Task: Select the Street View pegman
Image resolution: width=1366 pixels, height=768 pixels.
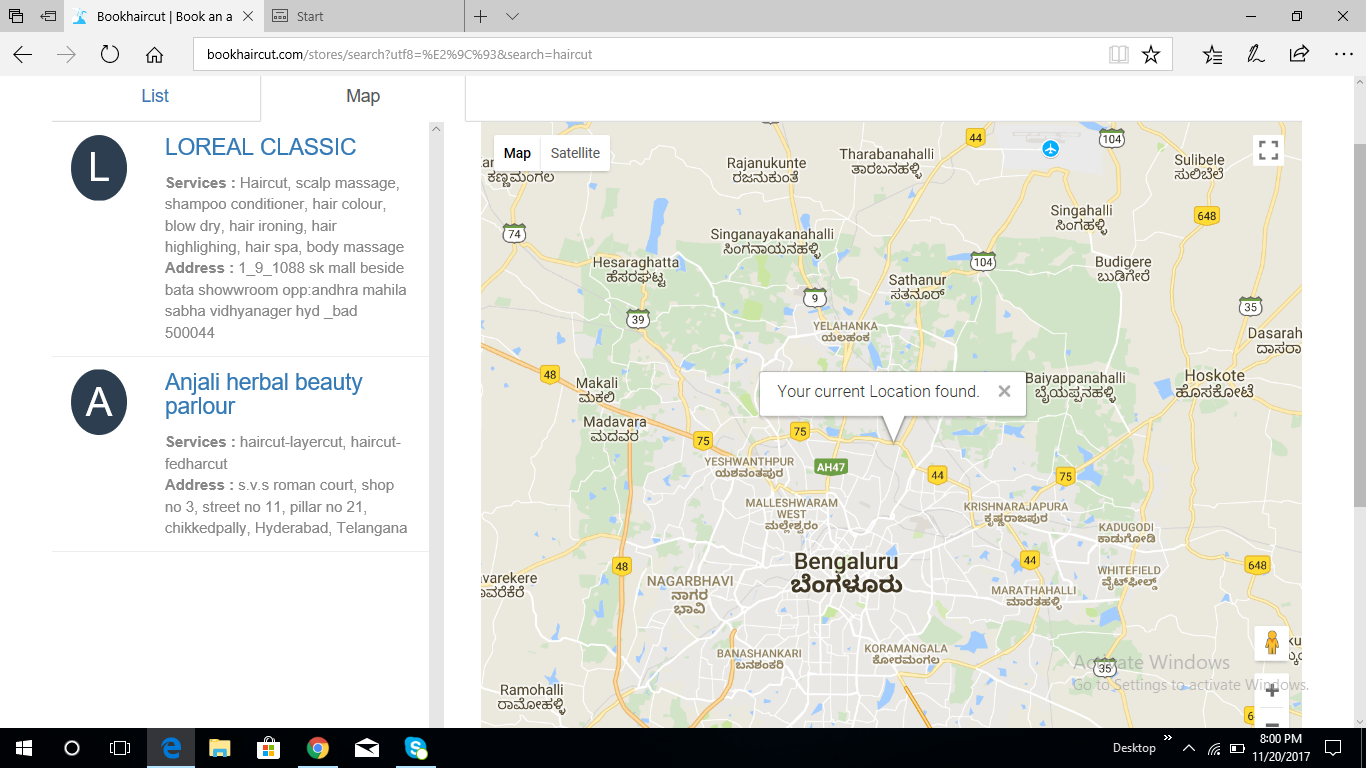Action: coord(1272,643)
